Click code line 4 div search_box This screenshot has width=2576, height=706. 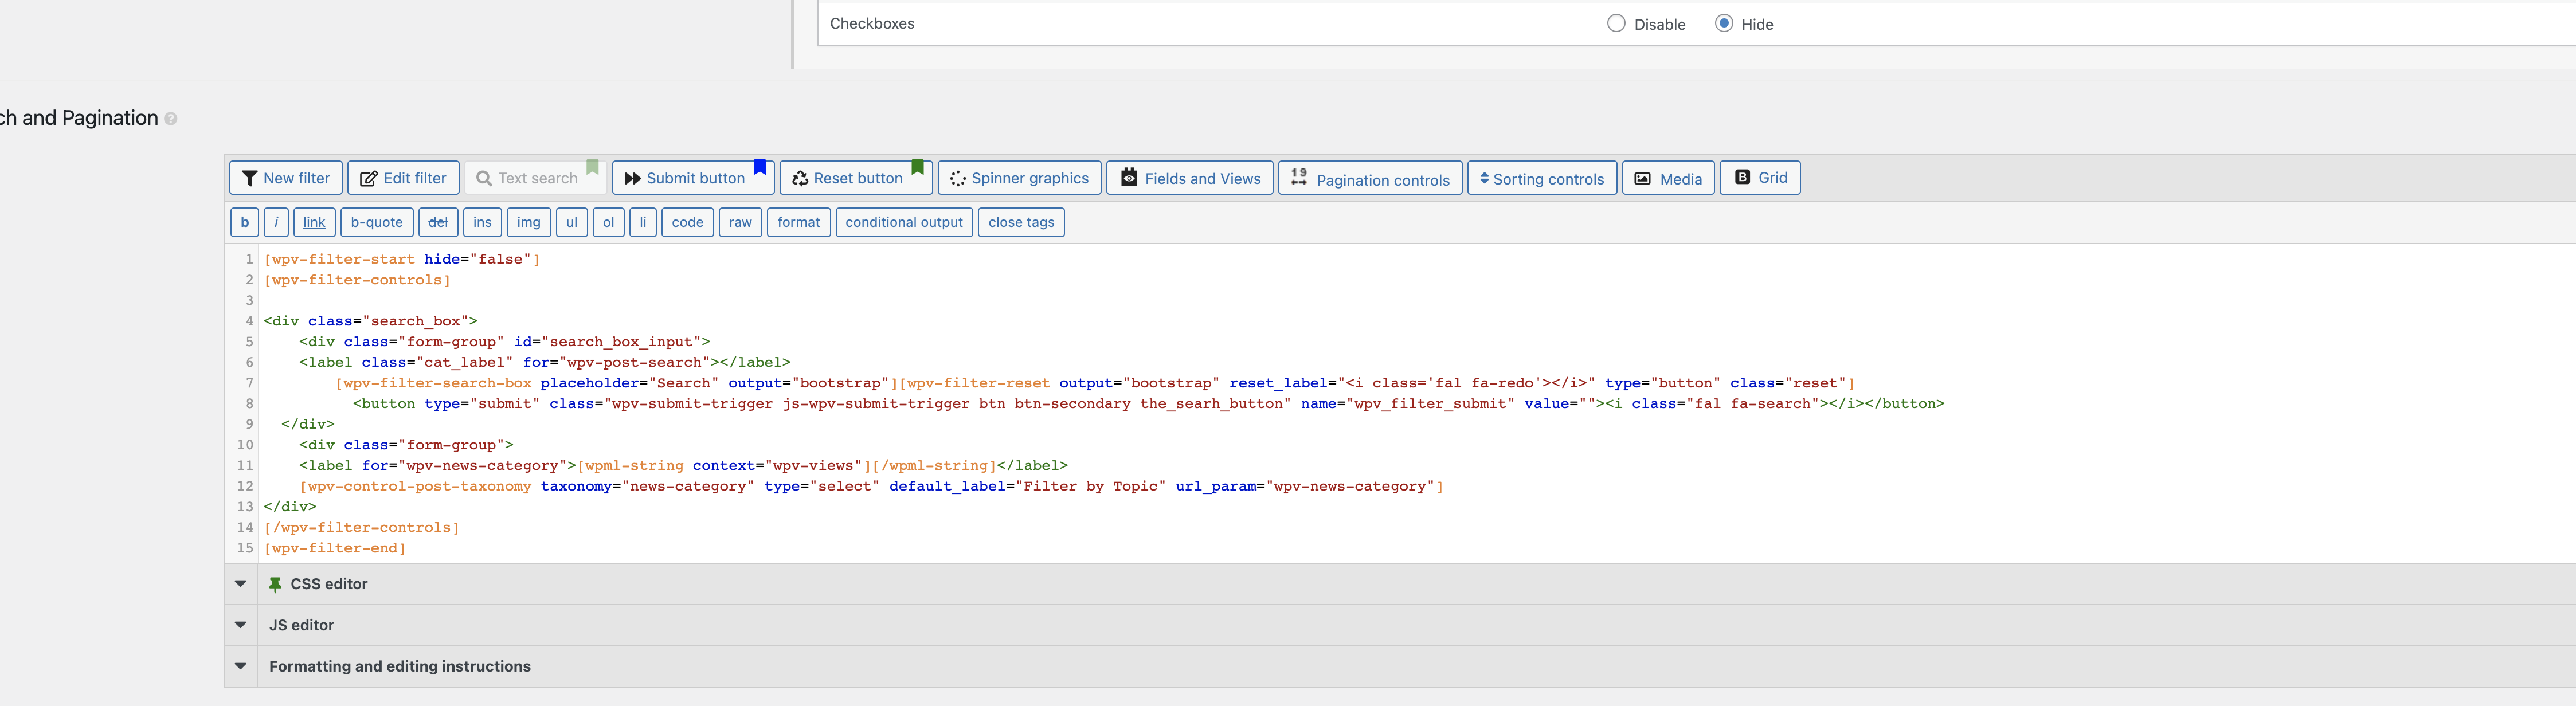[370, 321]
